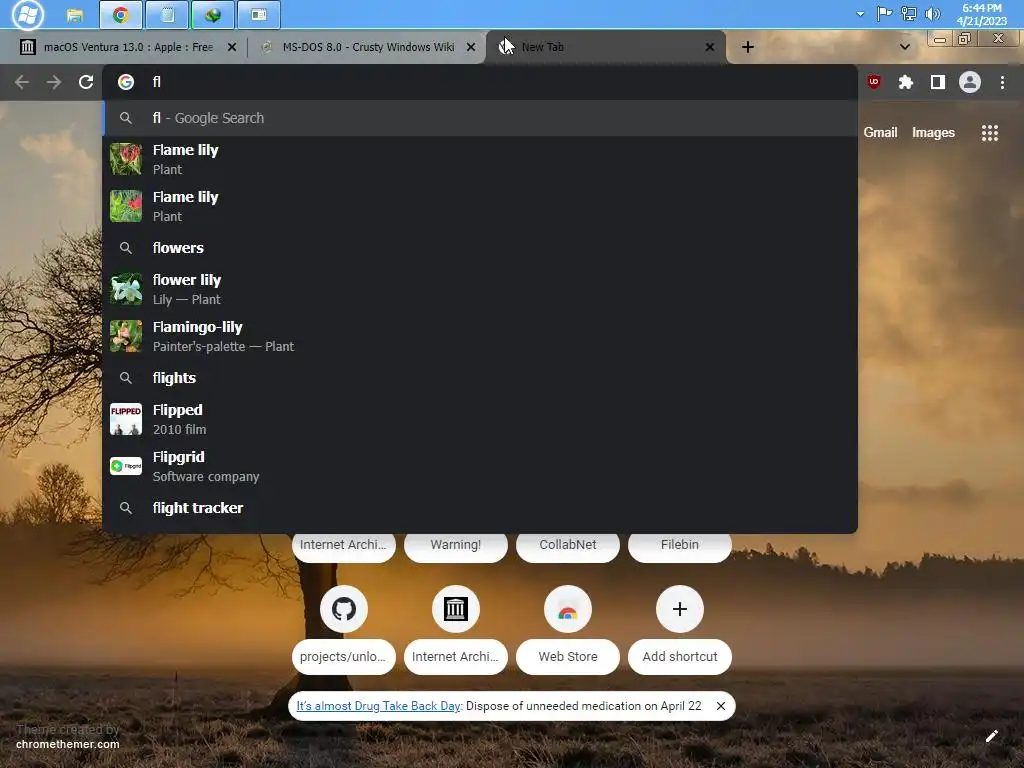Close the macOS Ventura tab
Image resolution: width=1024 pixels, height=768 pixels.
231,47
